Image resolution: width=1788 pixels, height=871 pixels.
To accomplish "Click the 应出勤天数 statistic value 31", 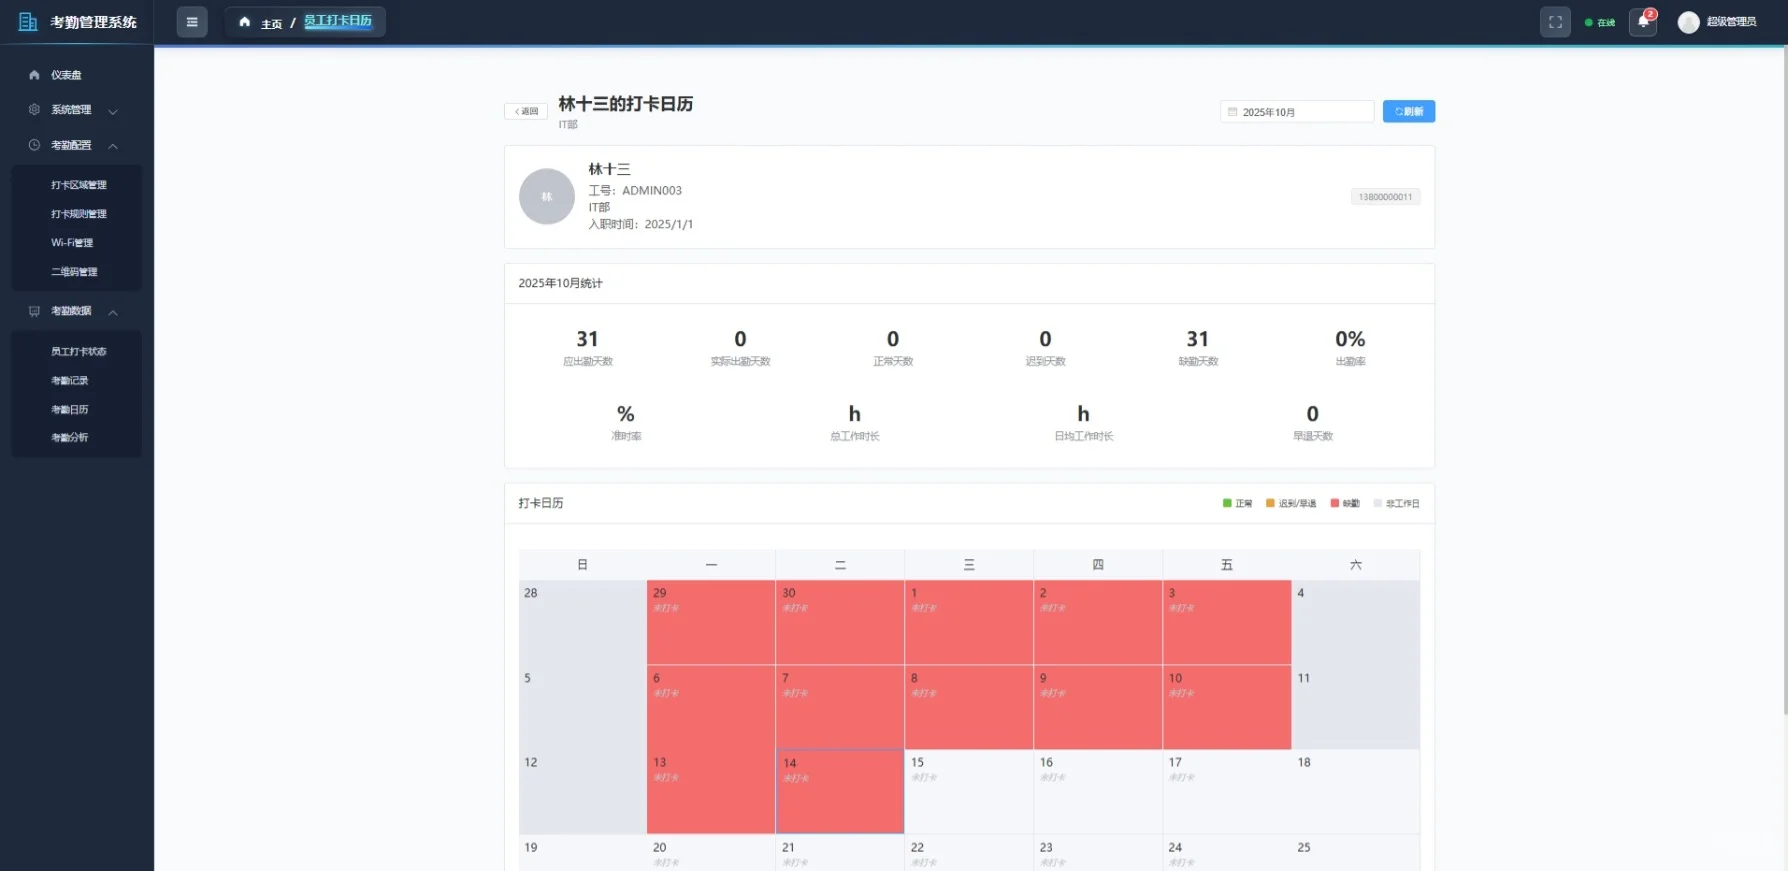I will 587,339.
